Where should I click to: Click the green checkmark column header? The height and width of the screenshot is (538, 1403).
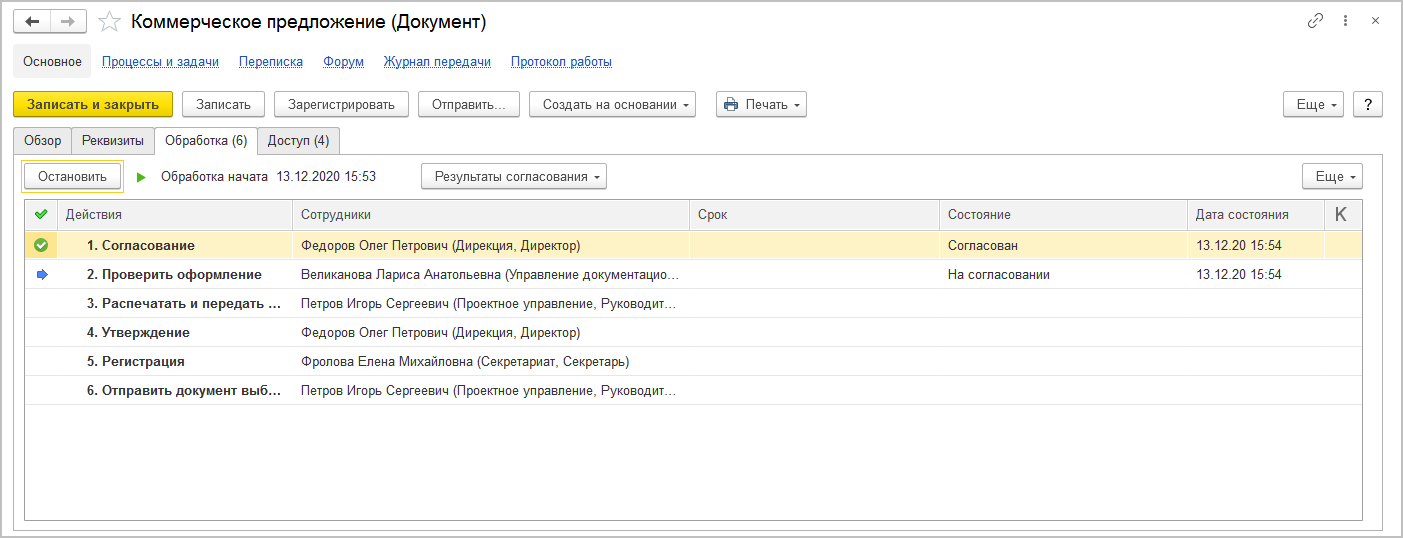(40, 214)
